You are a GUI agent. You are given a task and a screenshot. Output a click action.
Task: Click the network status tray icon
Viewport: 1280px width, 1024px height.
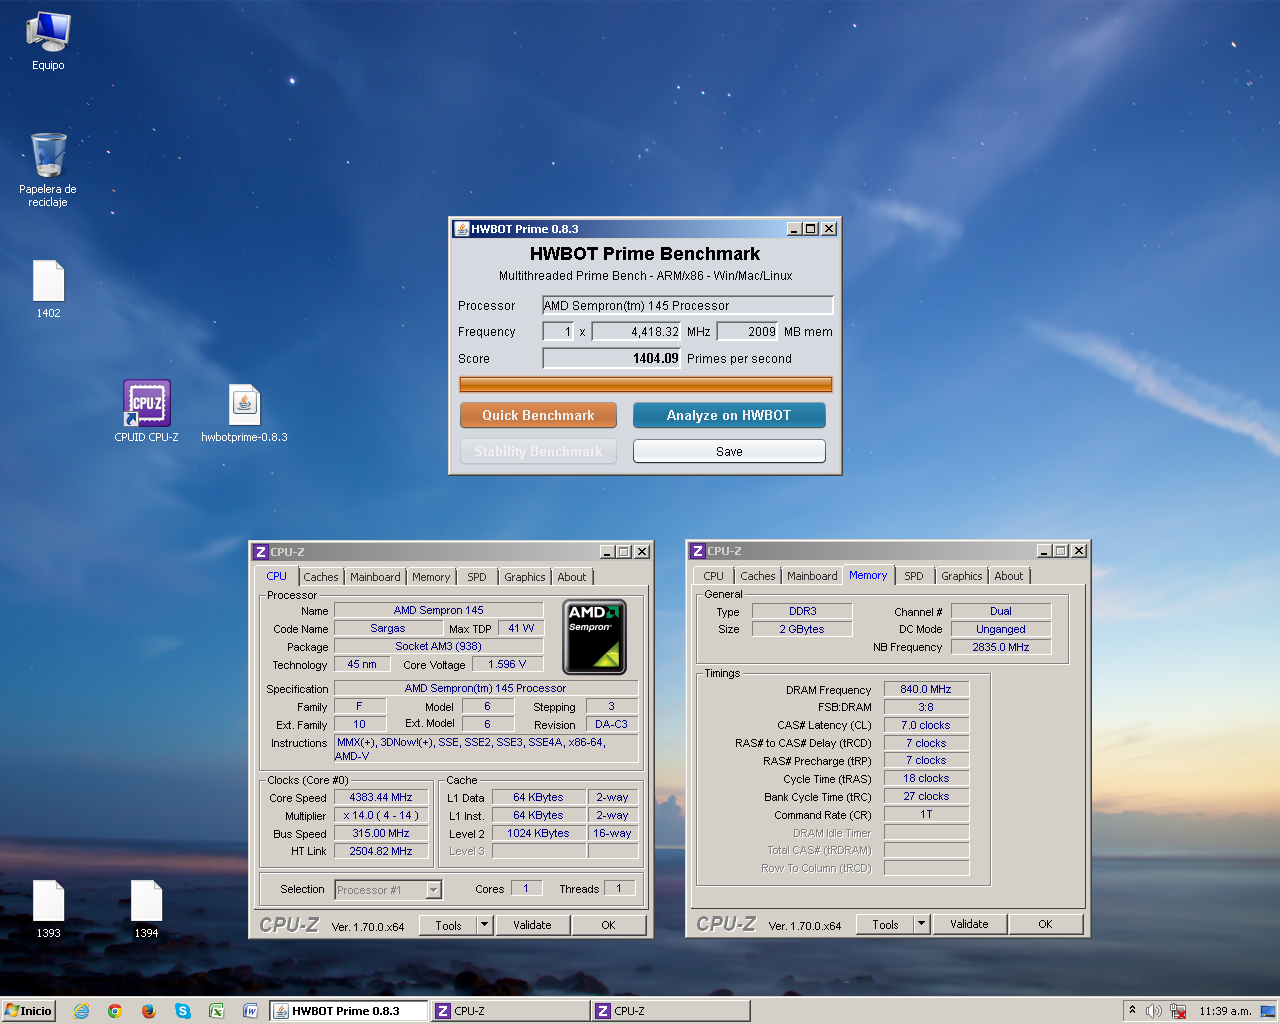click(x=1178, y=1011)
